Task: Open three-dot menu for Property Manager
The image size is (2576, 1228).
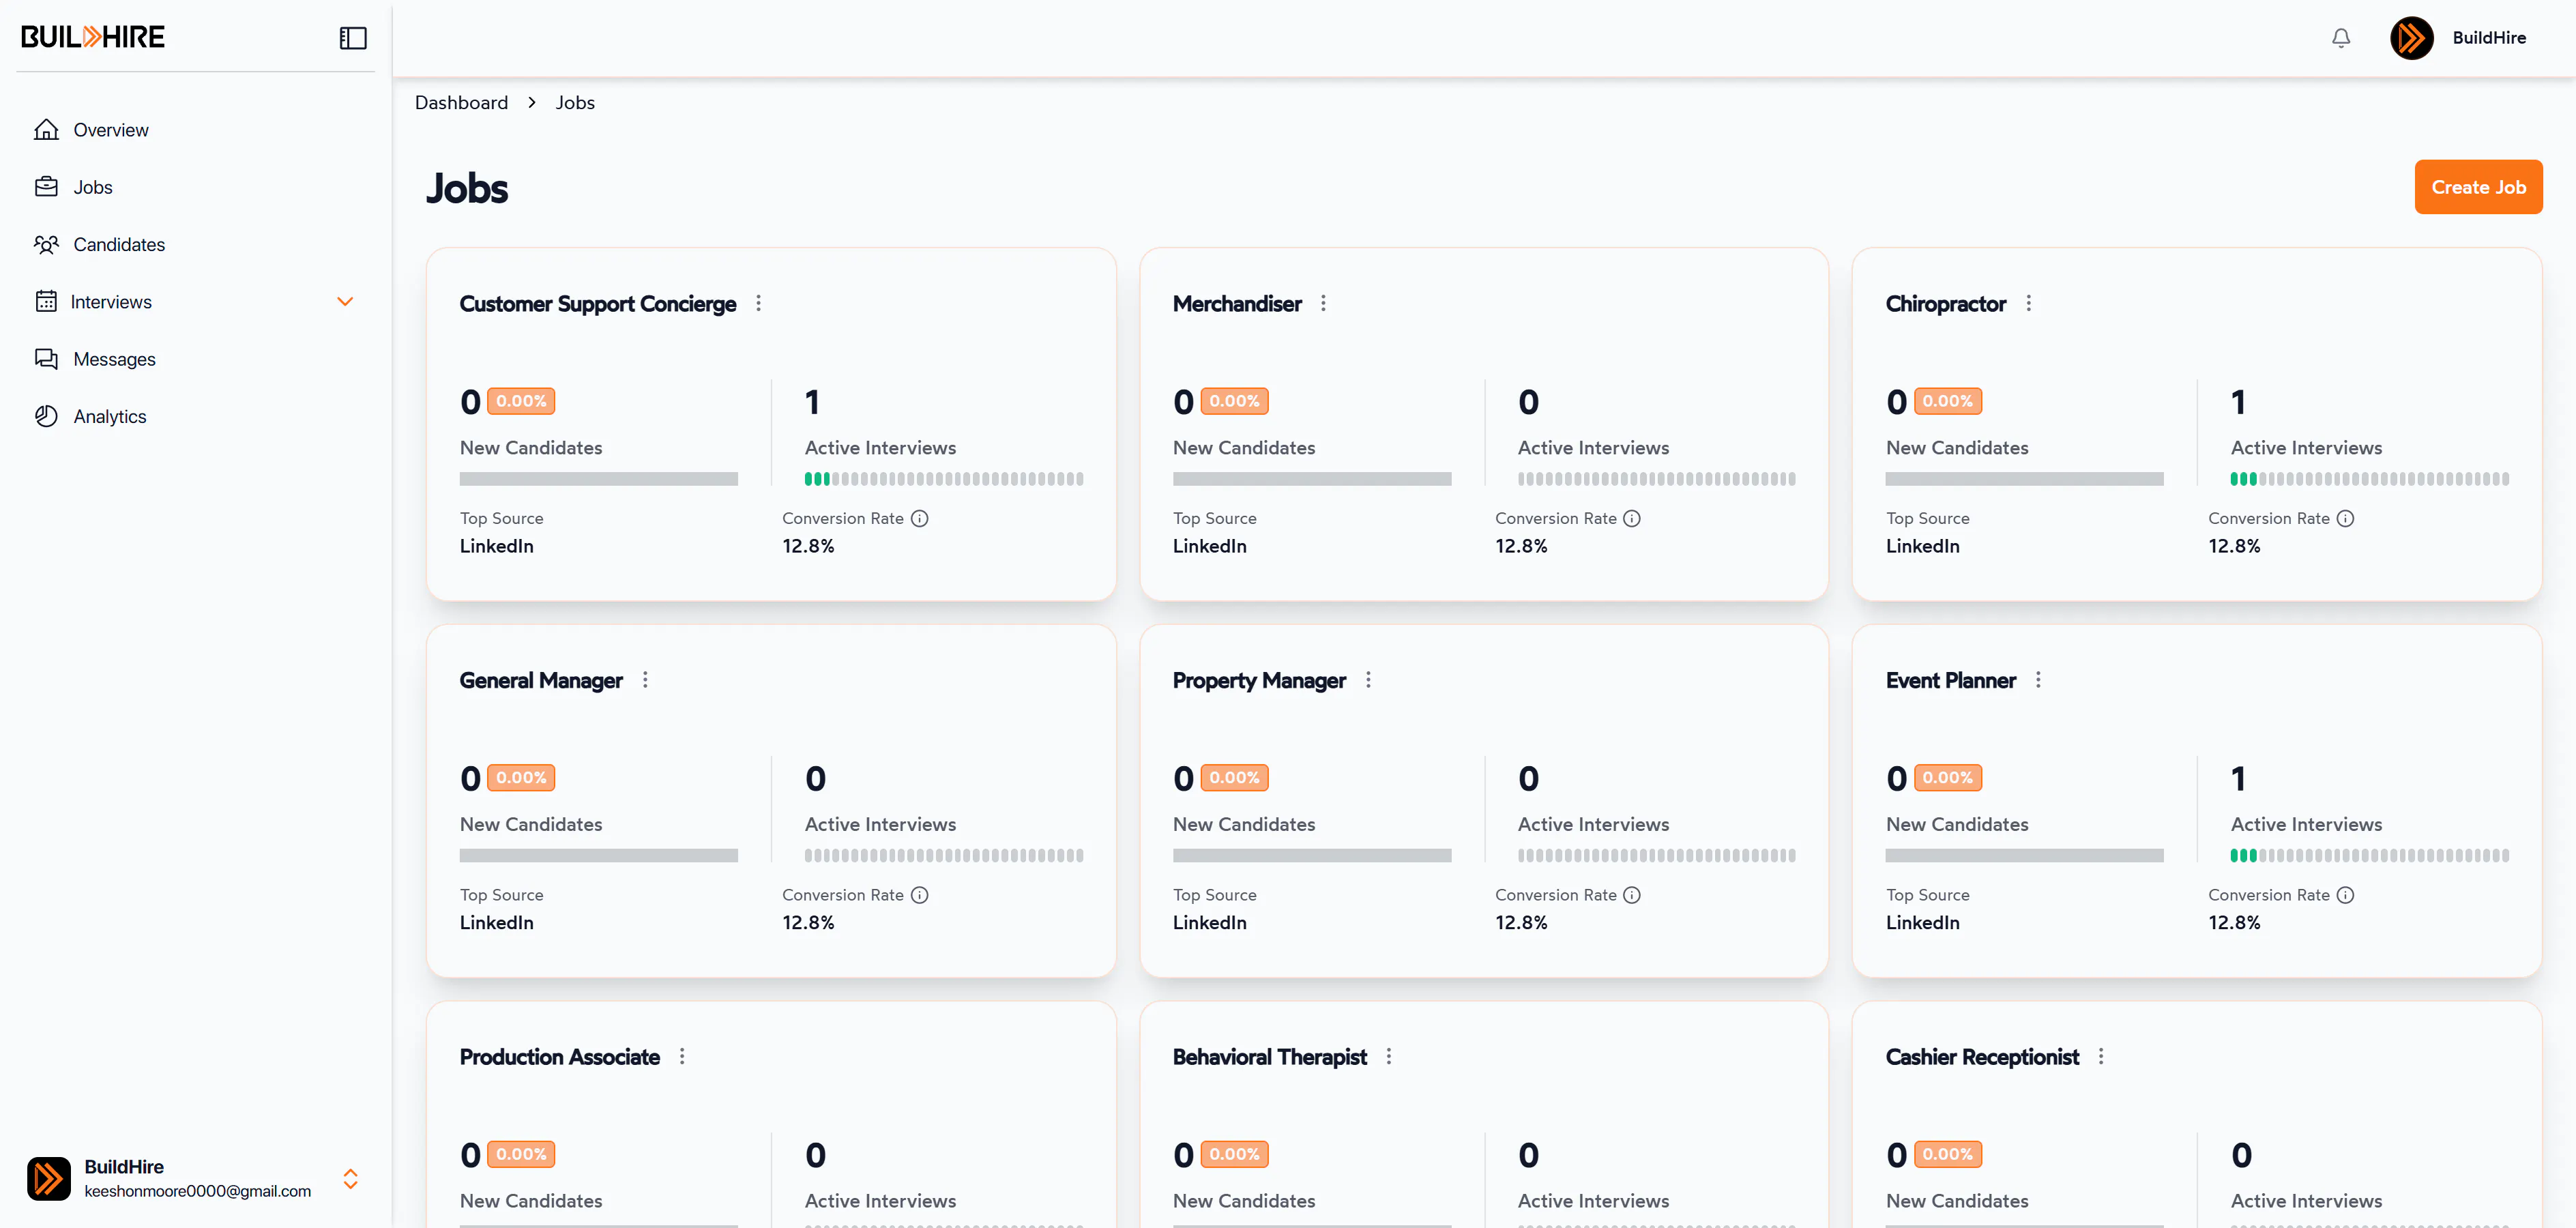Action: [x=1368, y=680]
